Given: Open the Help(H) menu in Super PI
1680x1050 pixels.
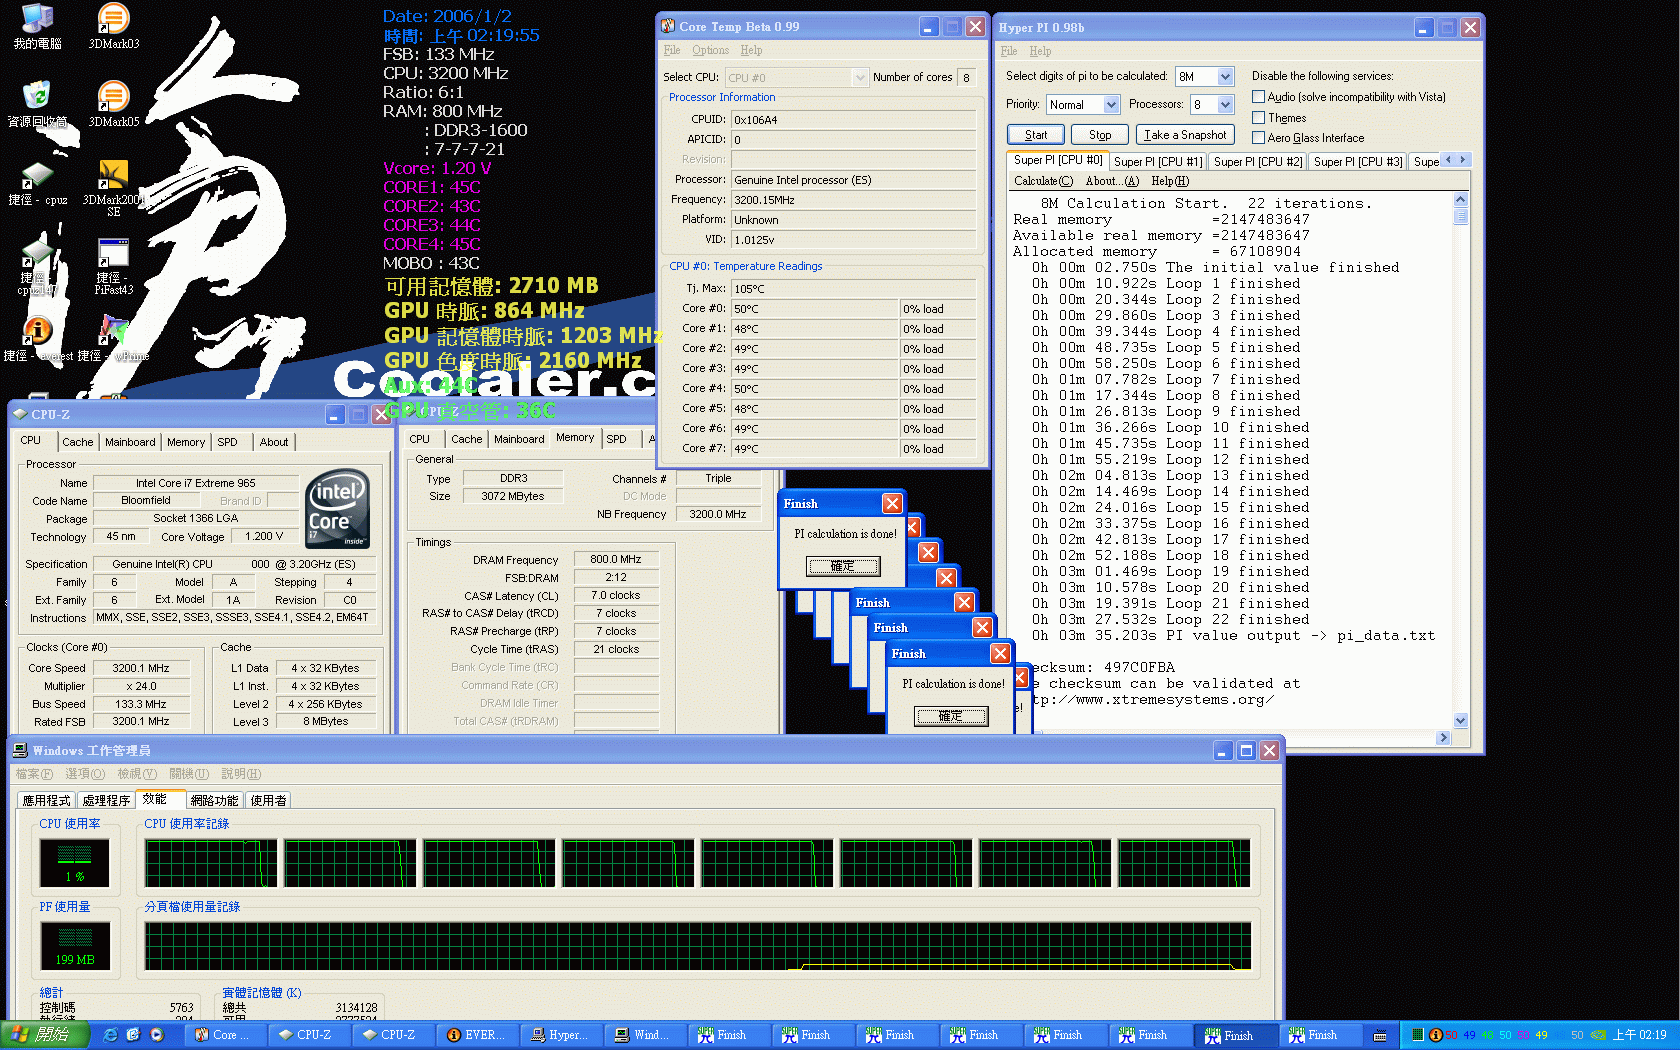Looking at the screenshot, I should (x=1170, y=181).
